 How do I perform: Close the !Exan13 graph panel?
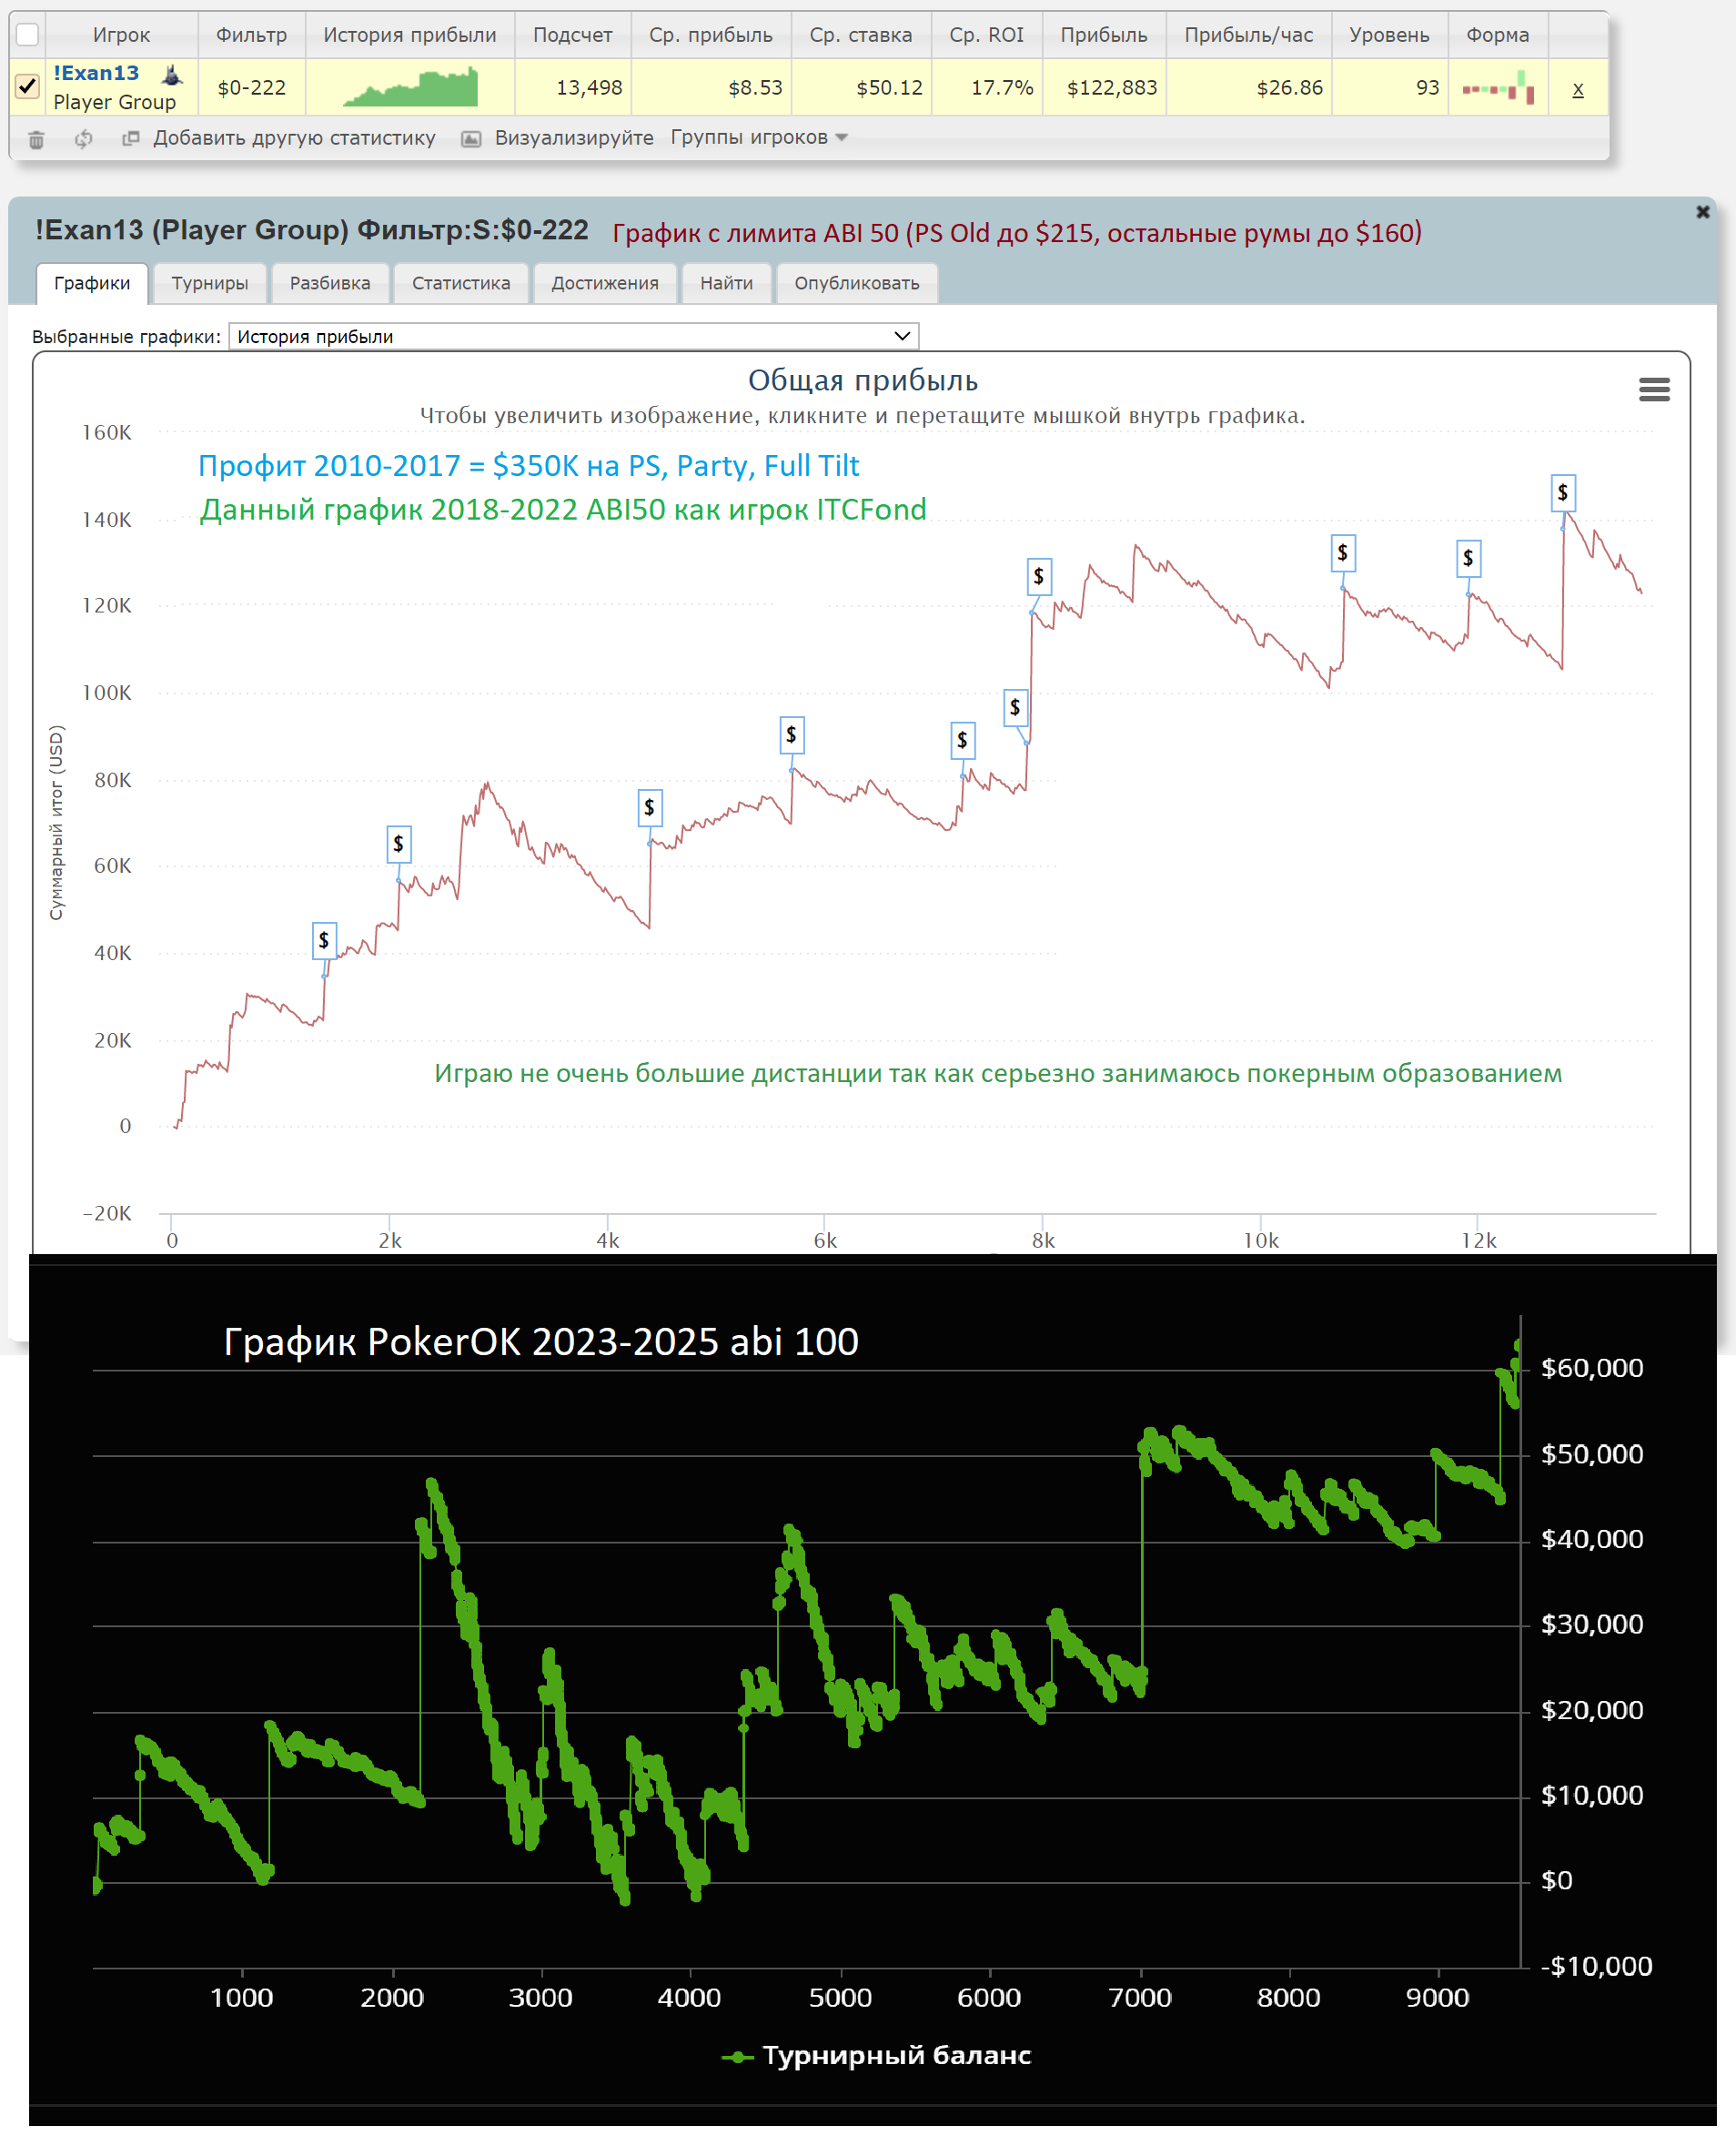(1703, 212)
